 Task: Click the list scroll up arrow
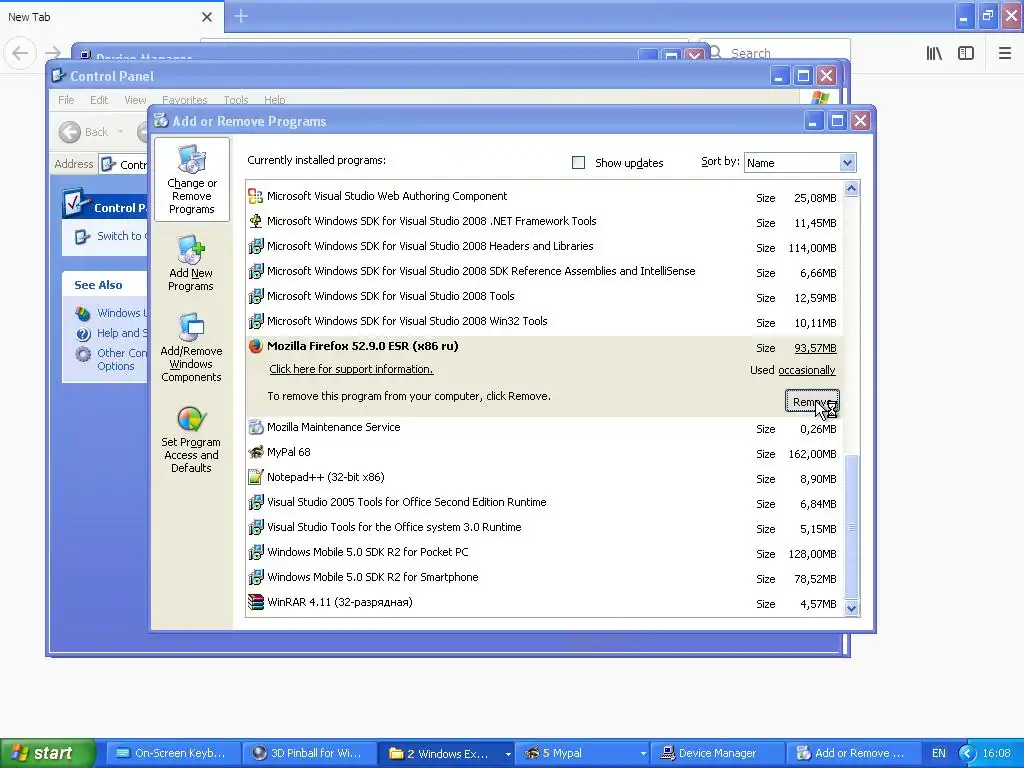(x=852, y=189)
